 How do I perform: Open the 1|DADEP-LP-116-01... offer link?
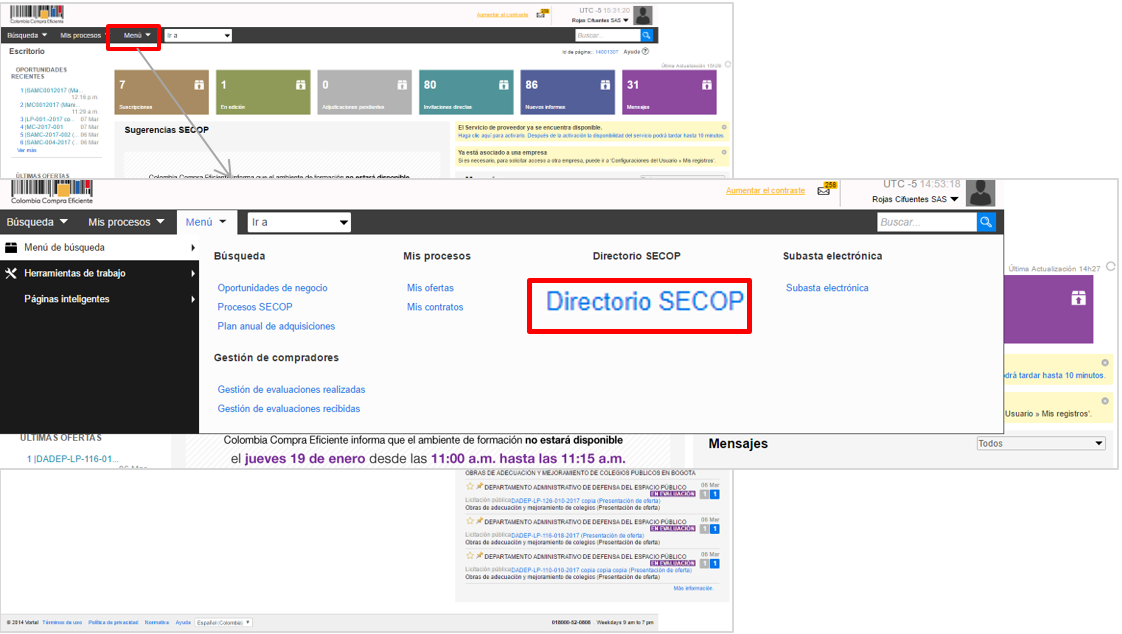pos(72,459)
